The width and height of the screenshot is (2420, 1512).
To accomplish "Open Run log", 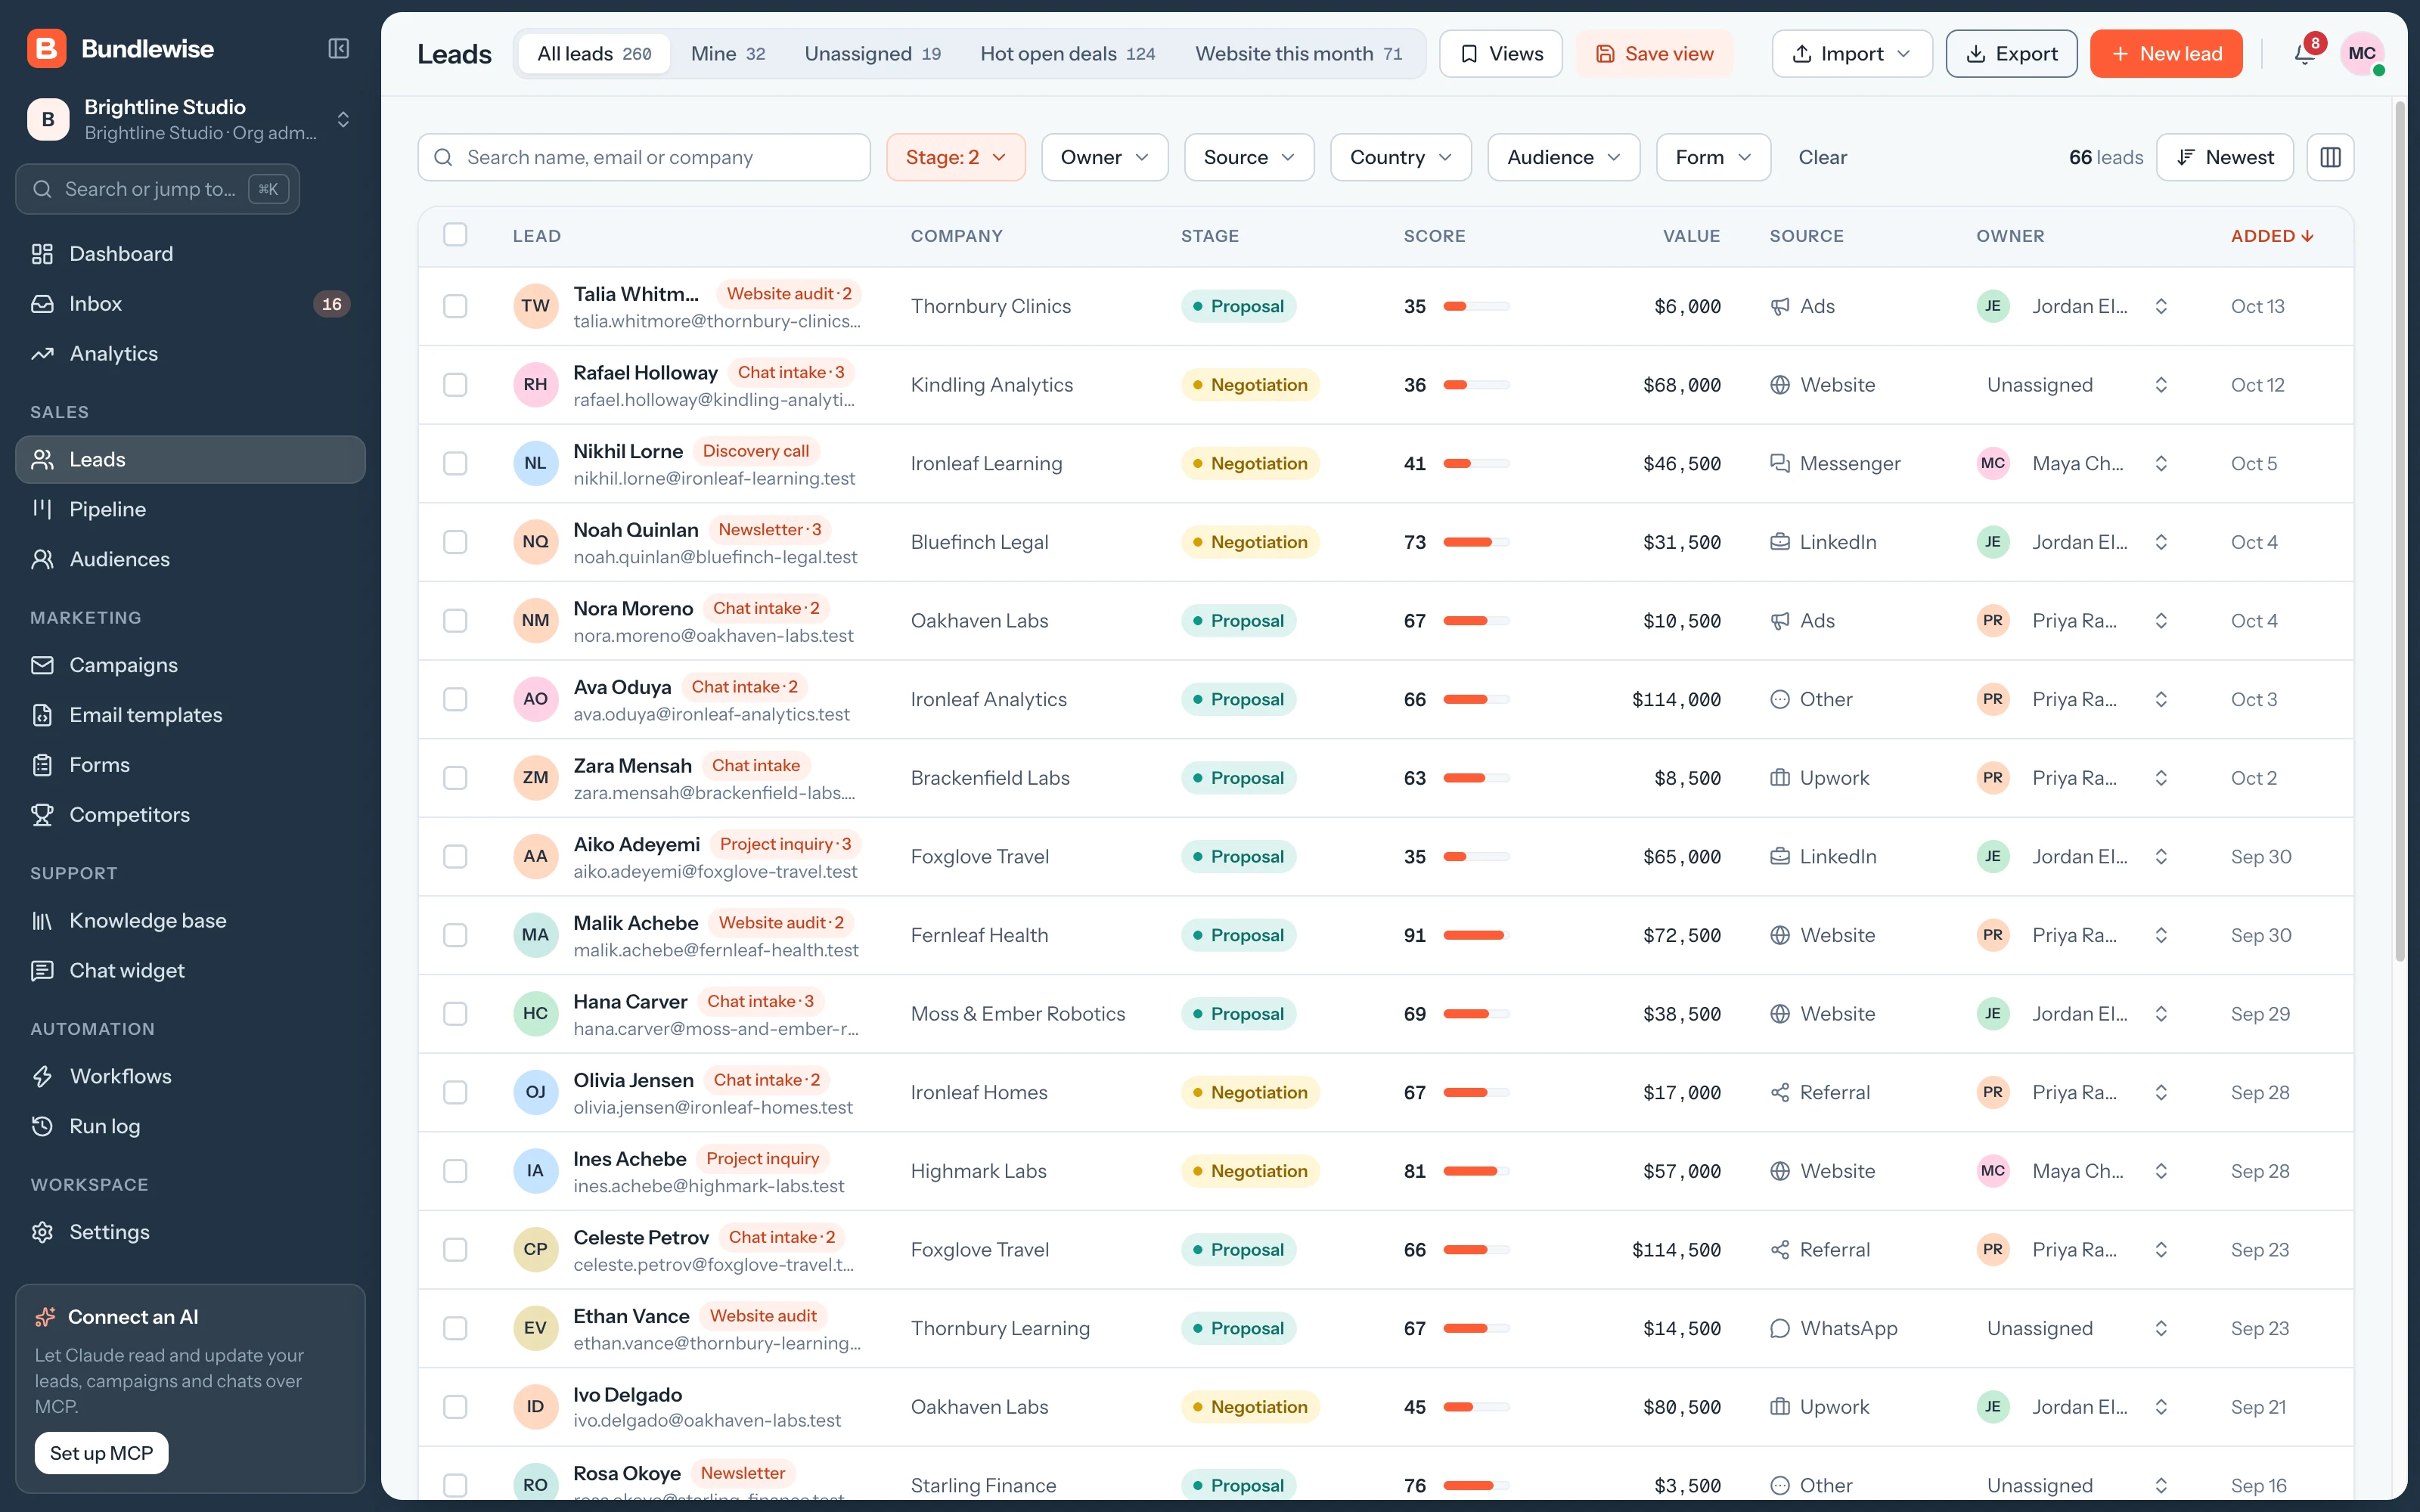I will click(190, 1126).
